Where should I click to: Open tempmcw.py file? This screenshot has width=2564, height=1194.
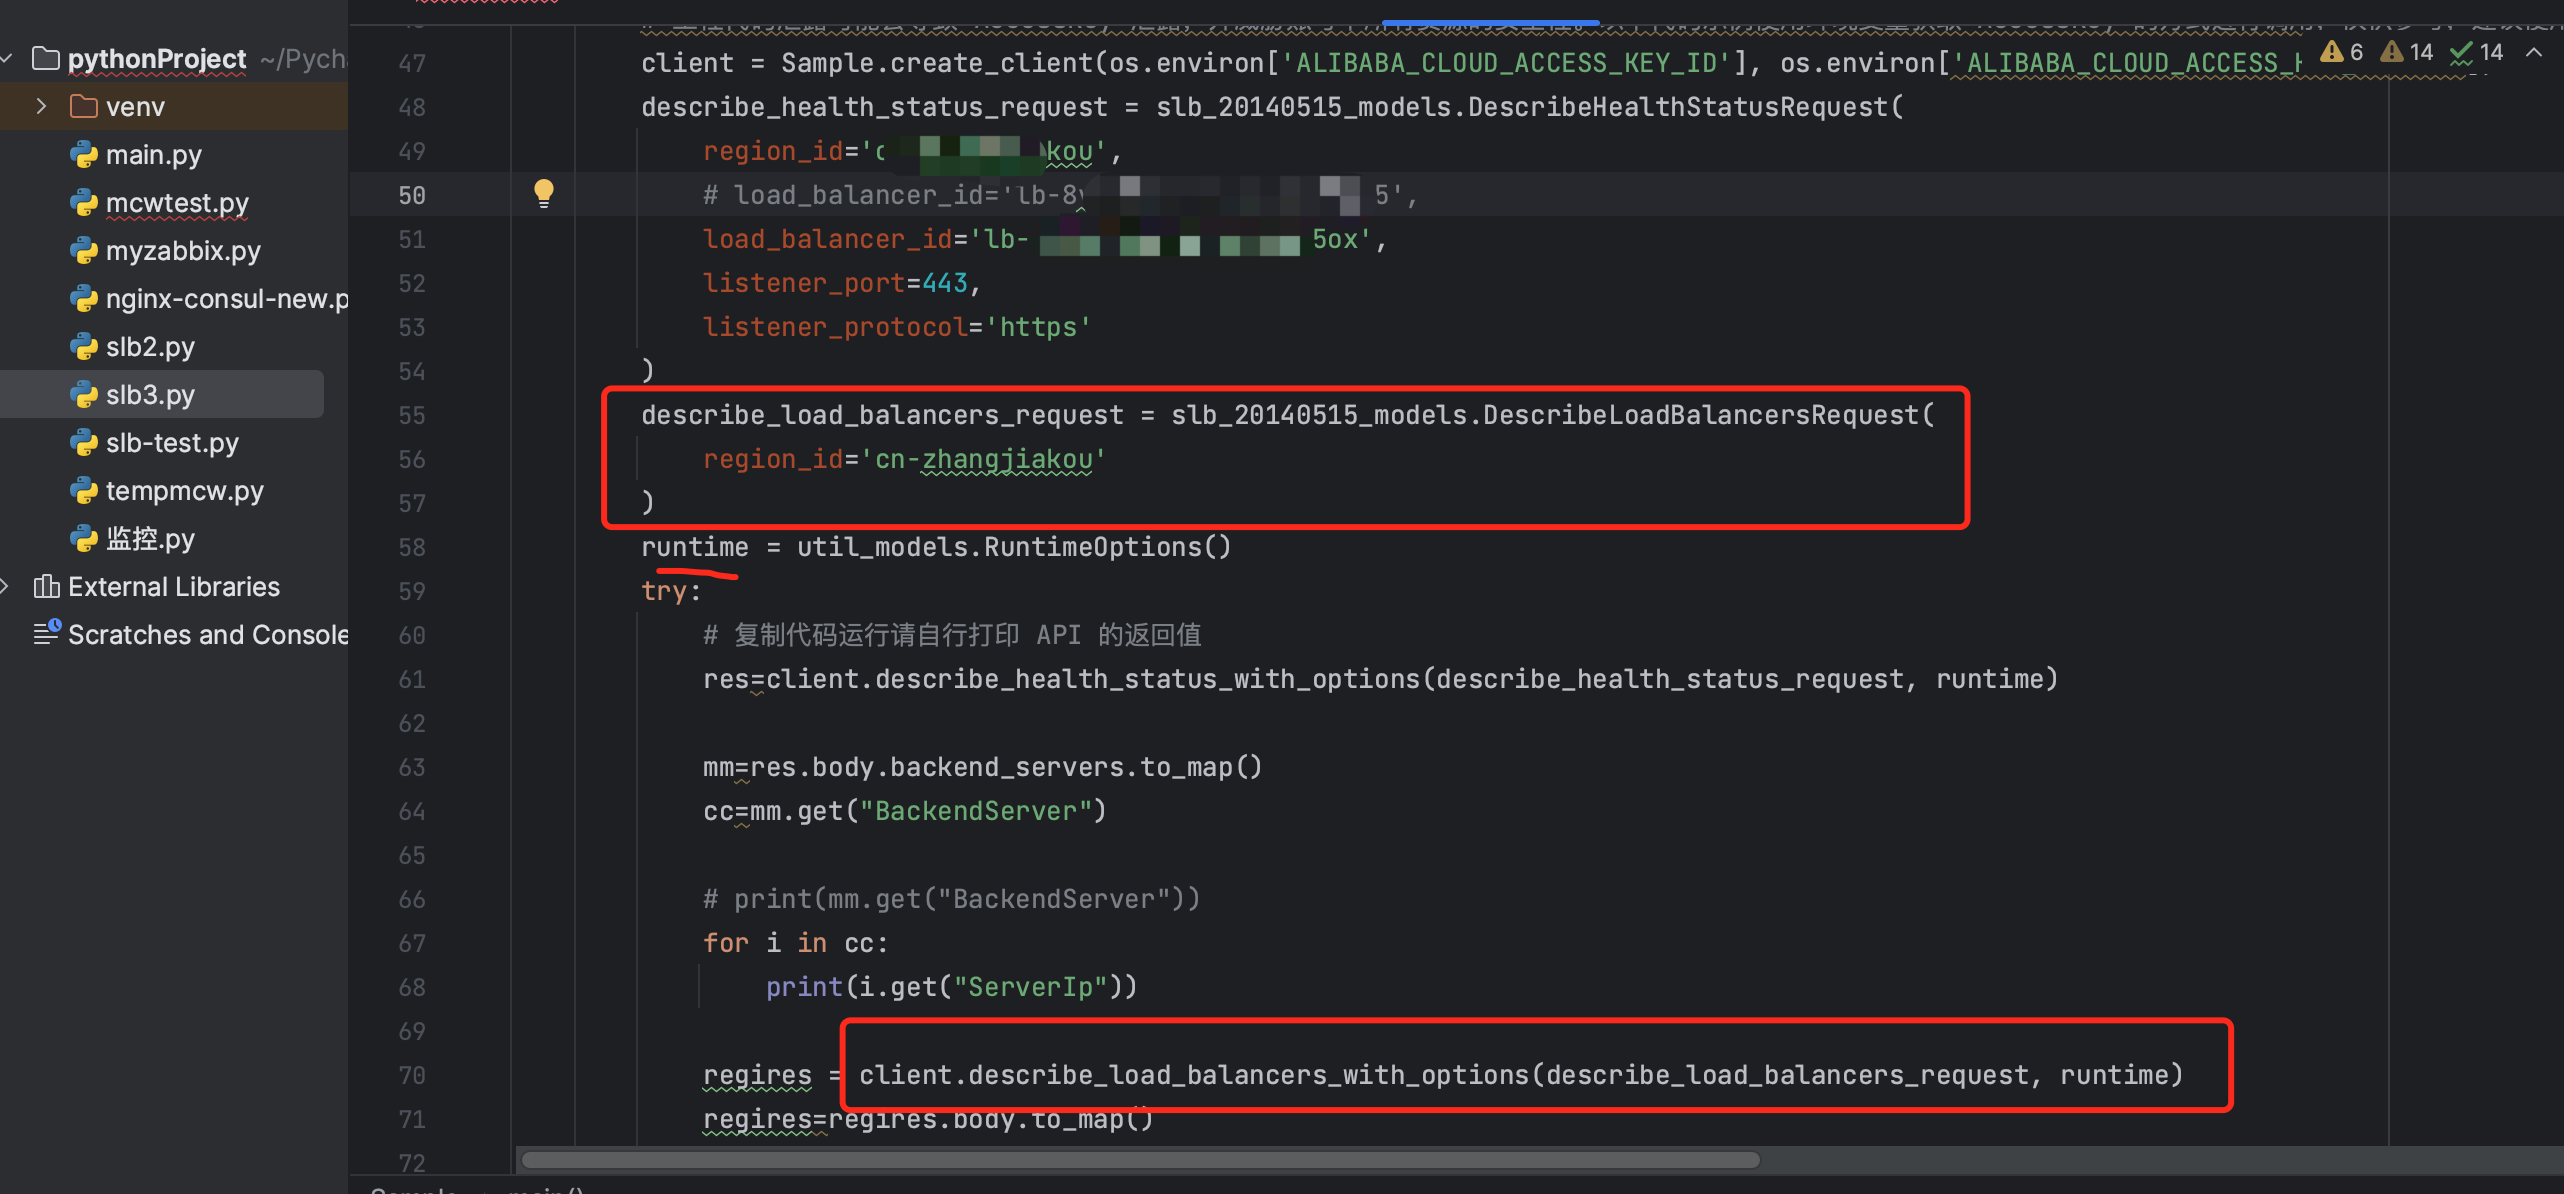coord(185,491)
